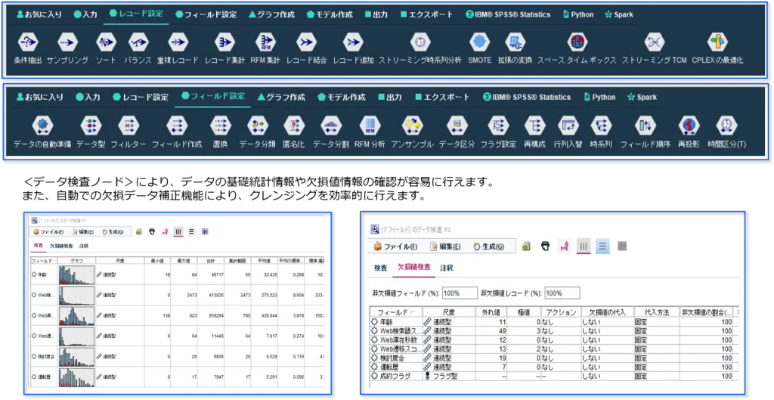Pick the RFM 集計 node icon
The image size is (774, 400).
pos(266,42)
